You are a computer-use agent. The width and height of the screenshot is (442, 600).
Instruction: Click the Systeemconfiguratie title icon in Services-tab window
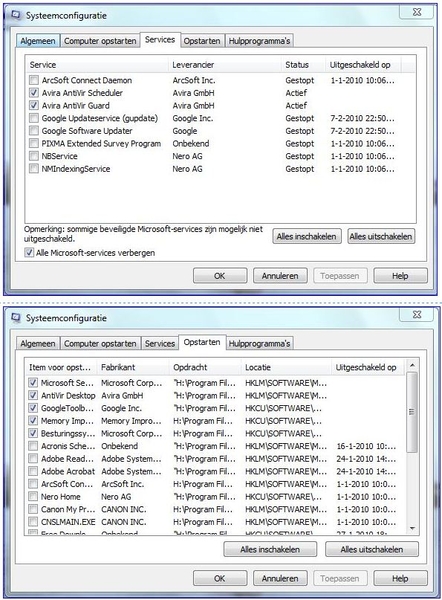(x=16, y=15)
